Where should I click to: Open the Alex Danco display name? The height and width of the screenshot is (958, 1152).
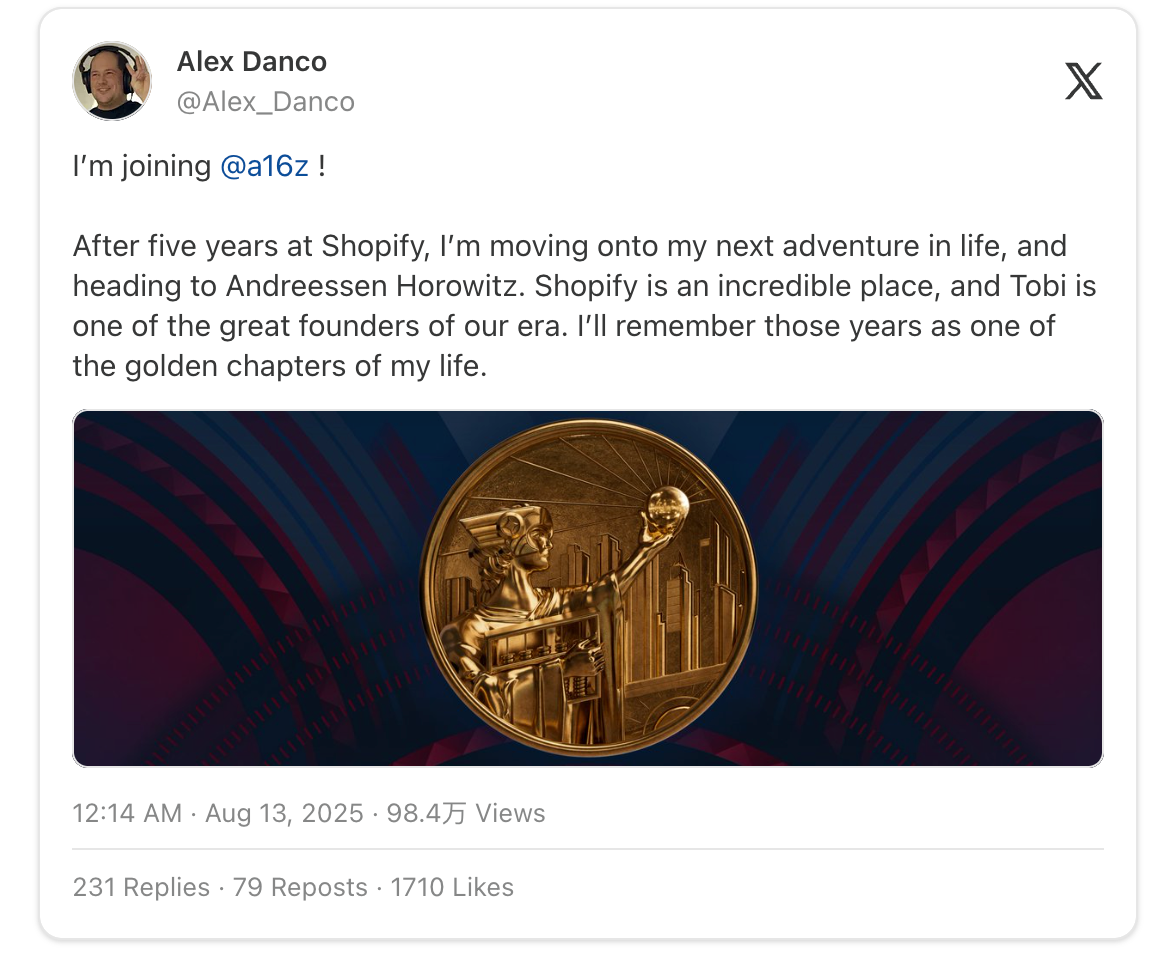click(x=251, y=62)
